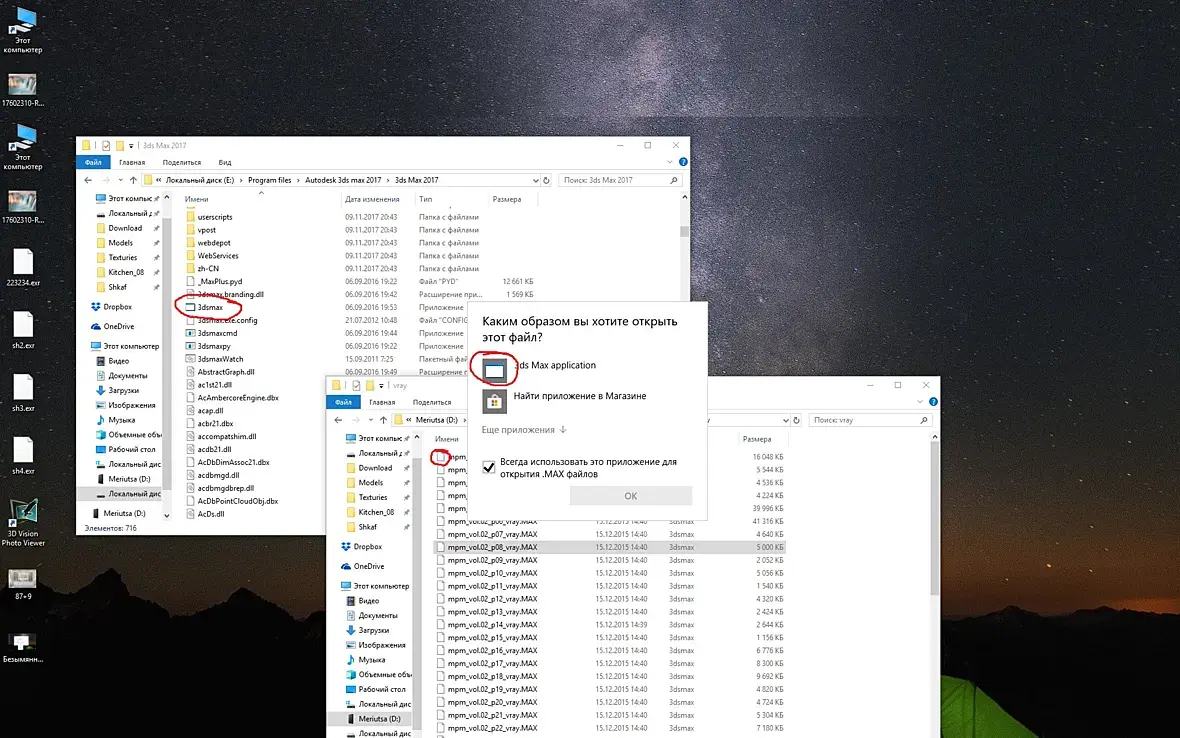This screenshot has height=738, width=1180.
Task: Open recent locations dropdown in vray window
Action: point(370,420)
